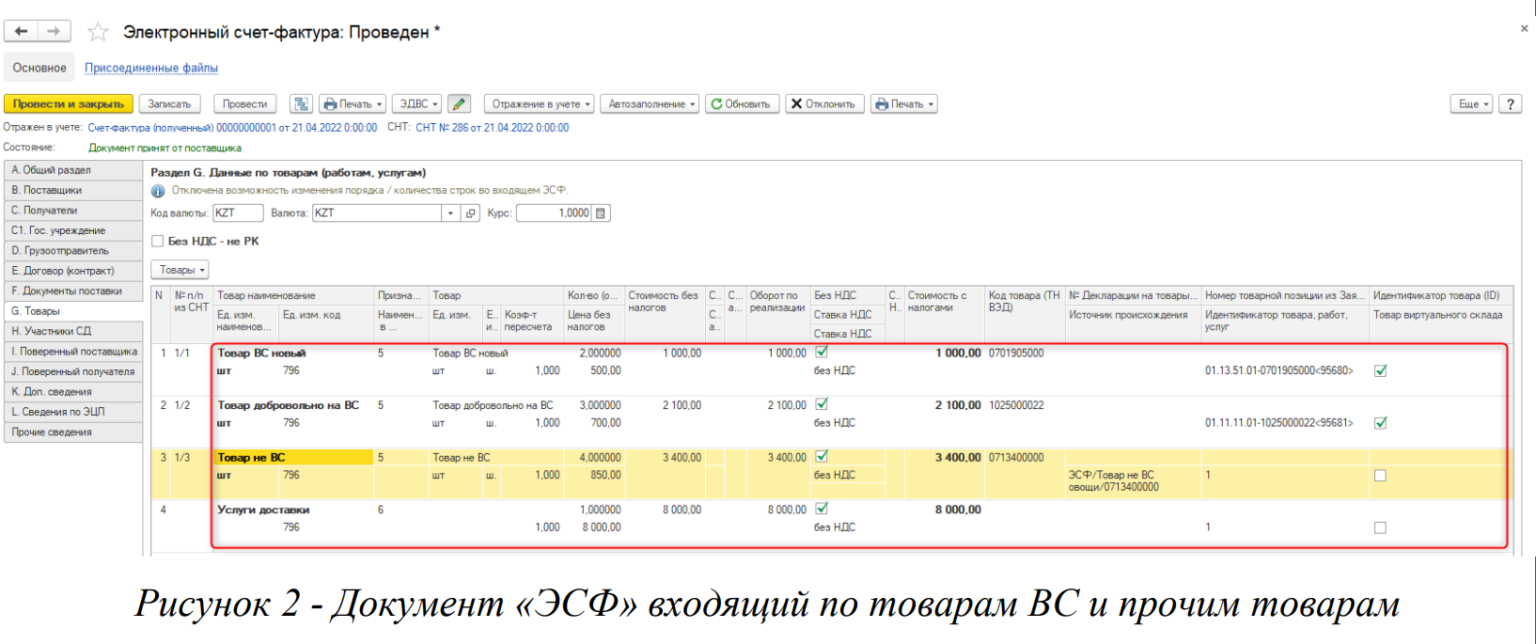Viewport: 1536px width, 644px height.
Task: Open the help question mark button
Action: [x=1509, y=104]
